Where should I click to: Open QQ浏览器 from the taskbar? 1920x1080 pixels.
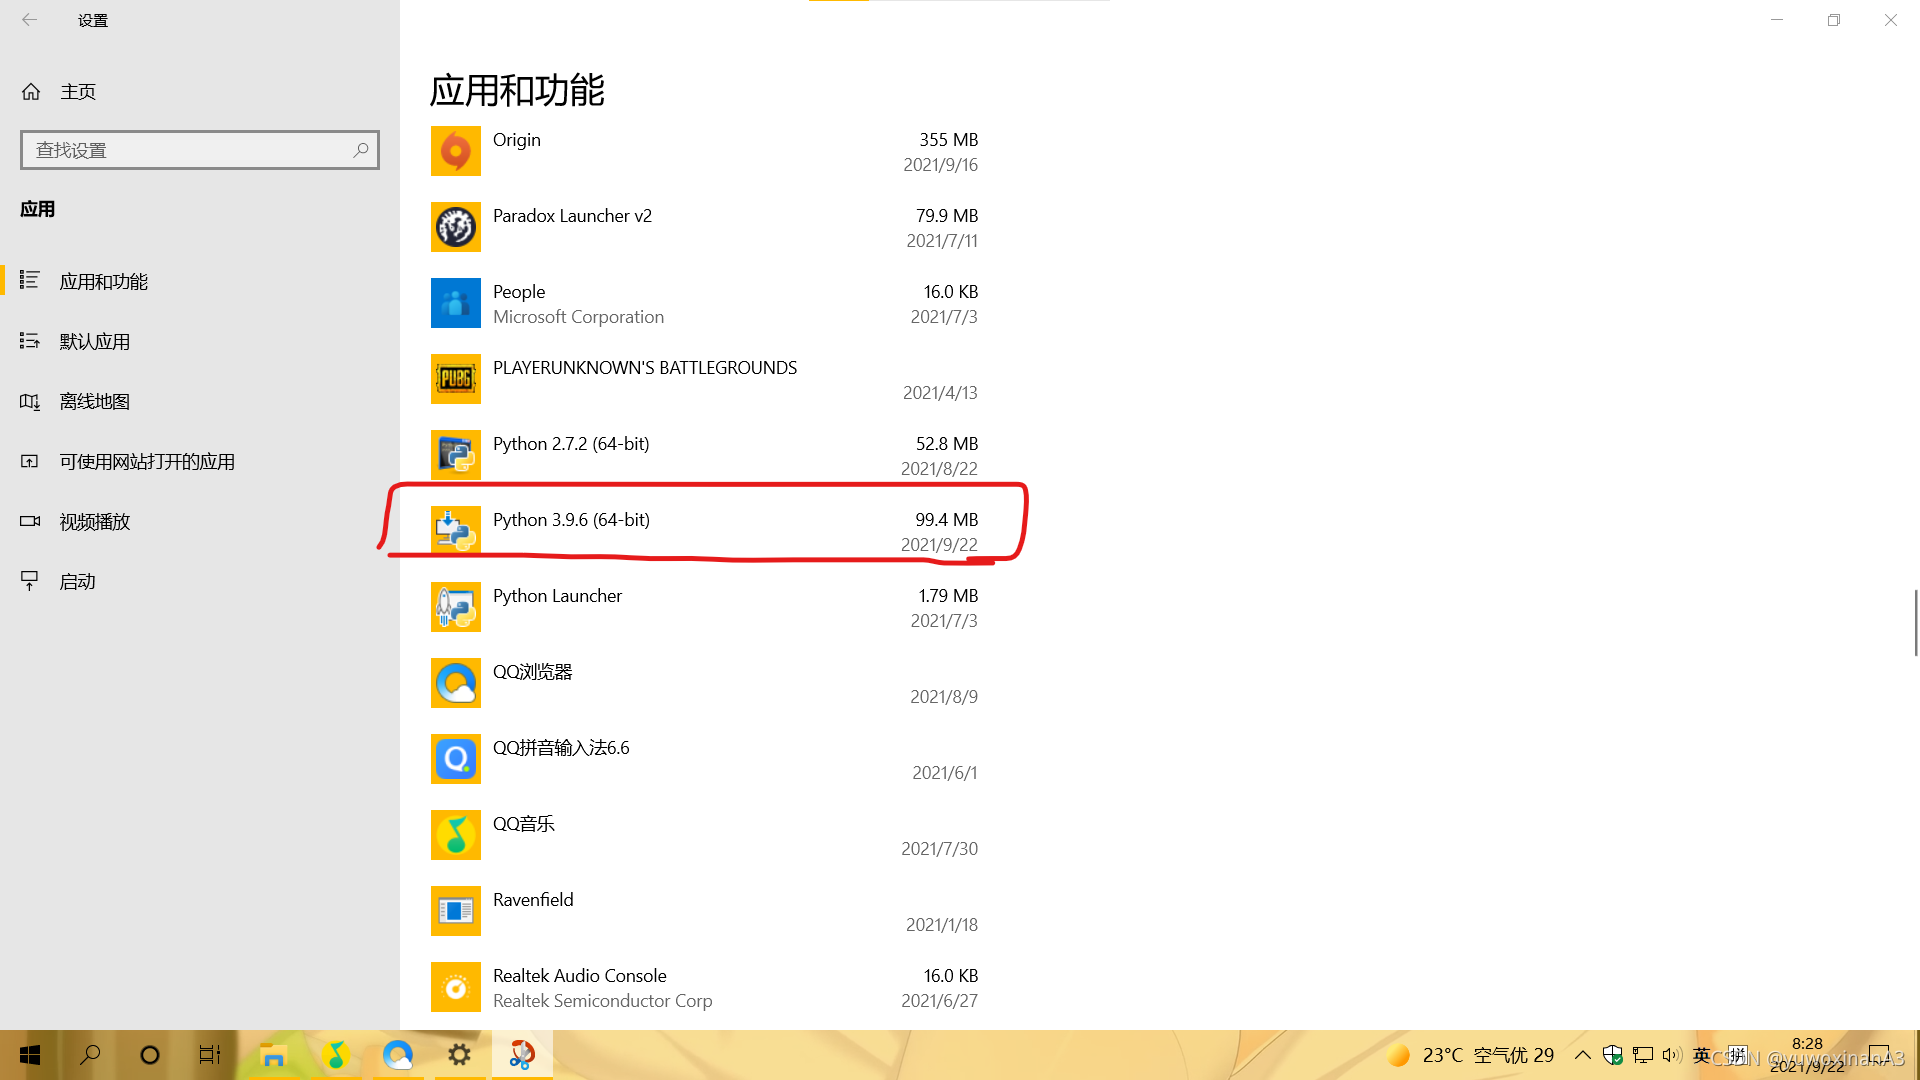[x=398, y=1055]
